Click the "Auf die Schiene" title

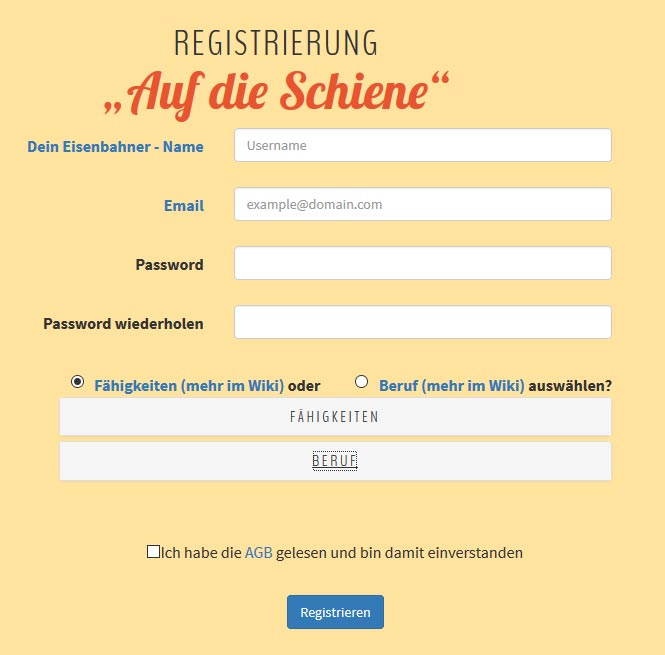(x=276, y=92)
